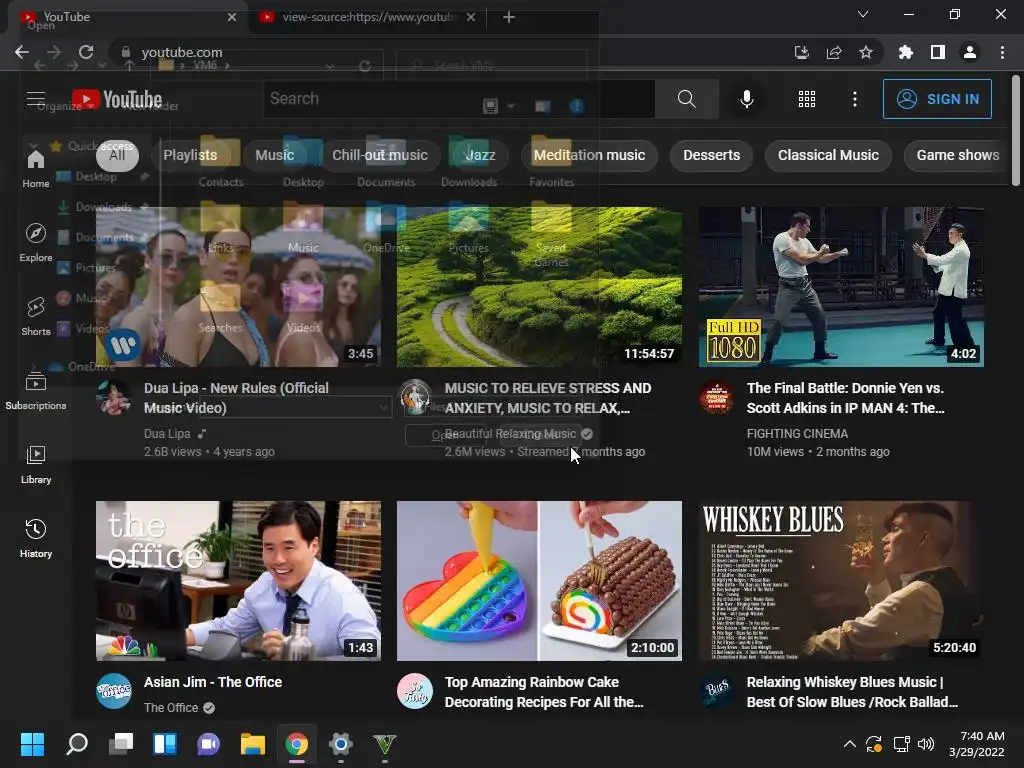Switch to the view-source browser tab
Image resolution: width=1024 pixels, height=768 pixels.
click(x=367, y=17)
